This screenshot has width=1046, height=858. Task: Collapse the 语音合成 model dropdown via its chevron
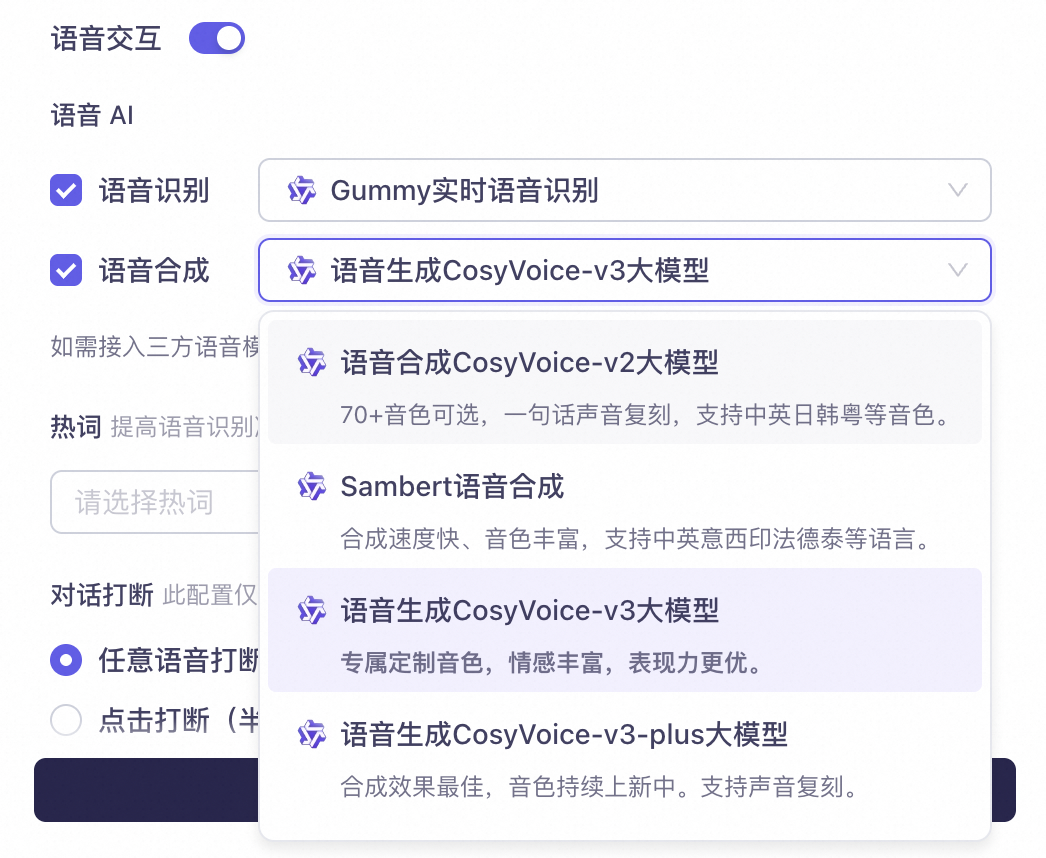pos(957,270)
